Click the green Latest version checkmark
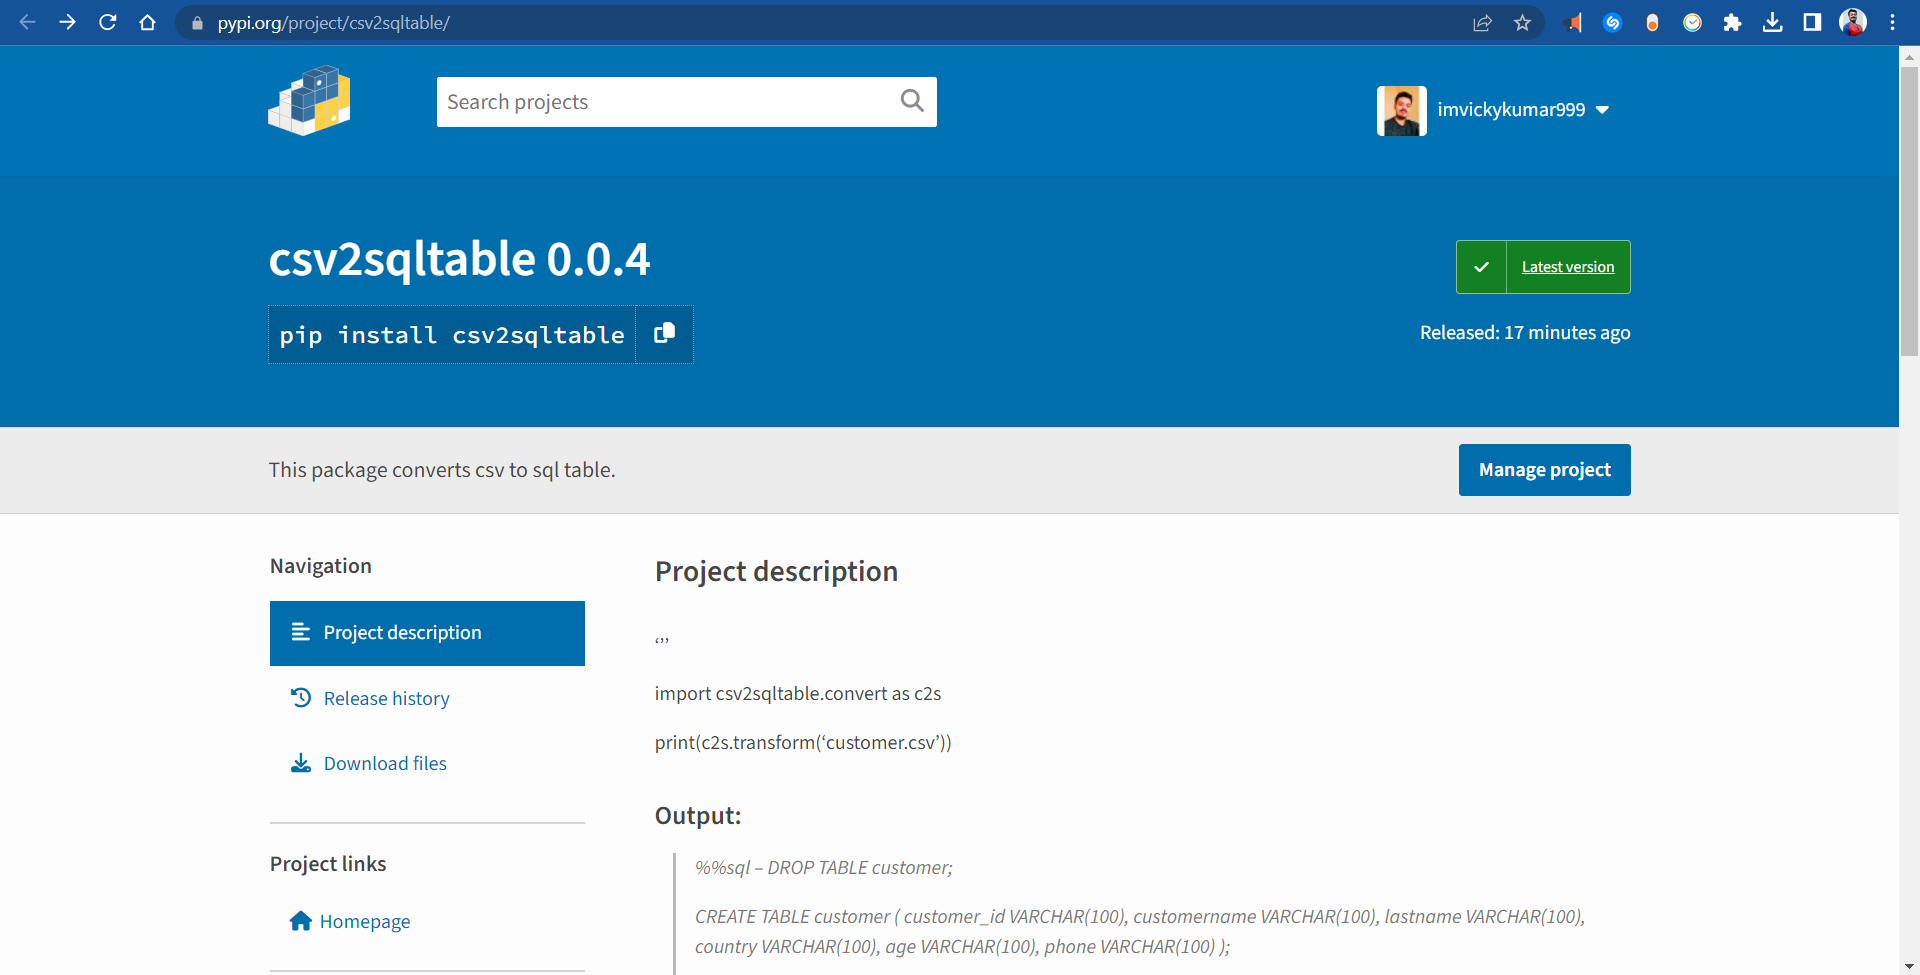Image resolution: width=1920 pixels, height=975 pixels. point(1481,267)
